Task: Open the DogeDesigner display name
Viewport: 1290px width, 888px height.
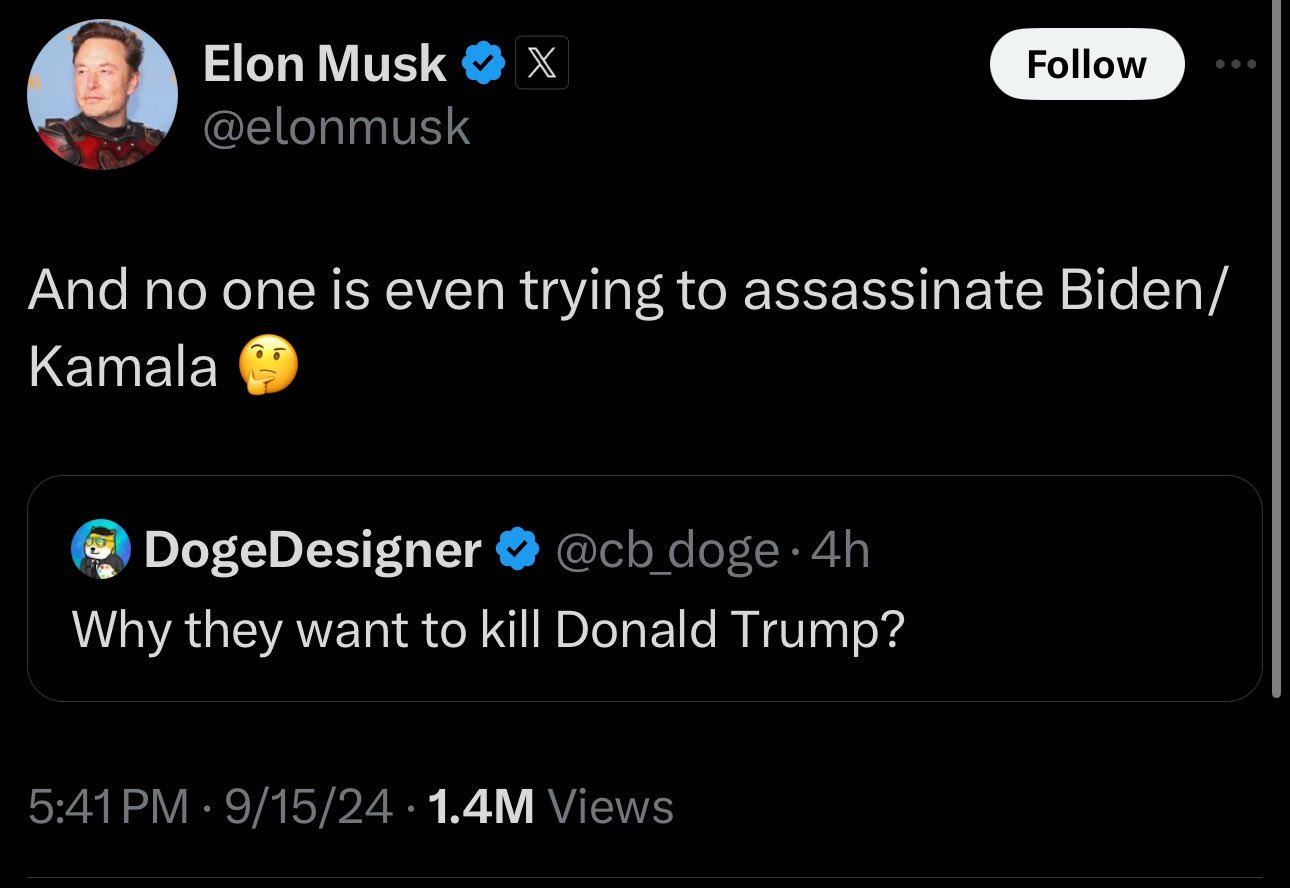Action: [x=312, y=550]
